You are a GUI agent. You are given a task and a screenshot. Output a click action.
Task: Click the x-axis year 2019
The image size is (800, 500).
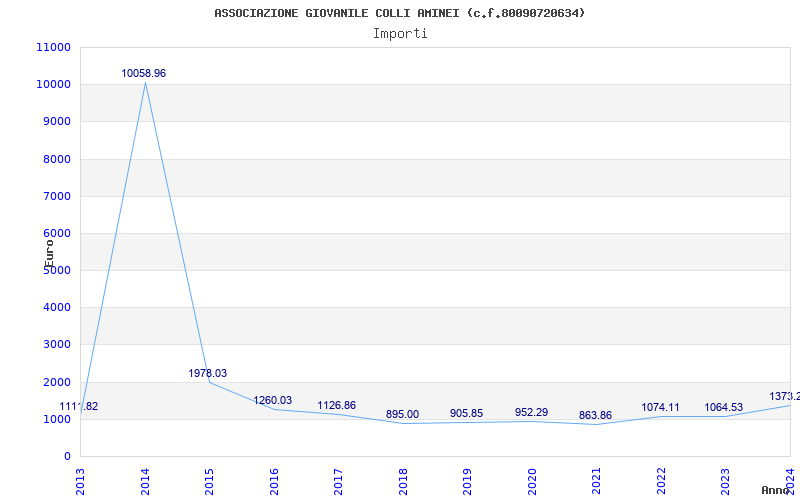pos(467,481)
